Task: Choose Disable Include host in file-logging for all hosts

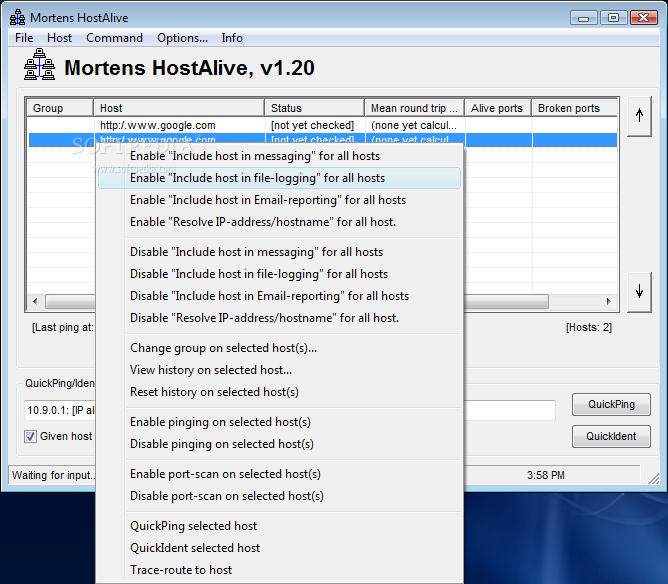Action: point(279,274)
